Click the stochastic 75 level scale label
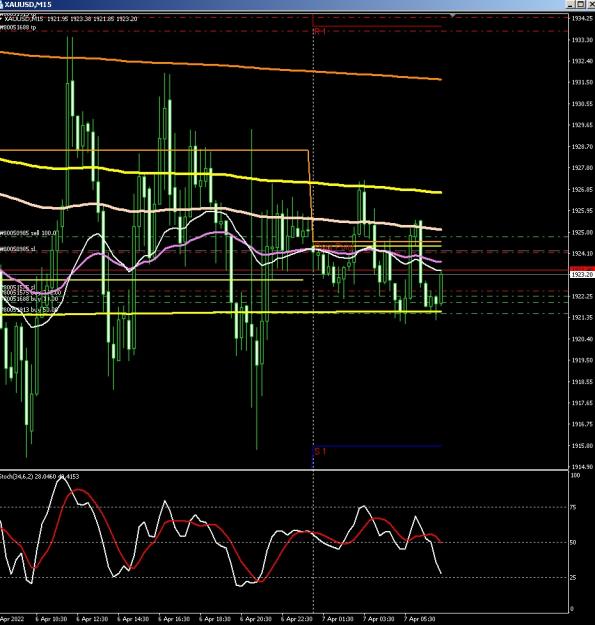This screenshot has width=595, height=625. coord(574,507)
